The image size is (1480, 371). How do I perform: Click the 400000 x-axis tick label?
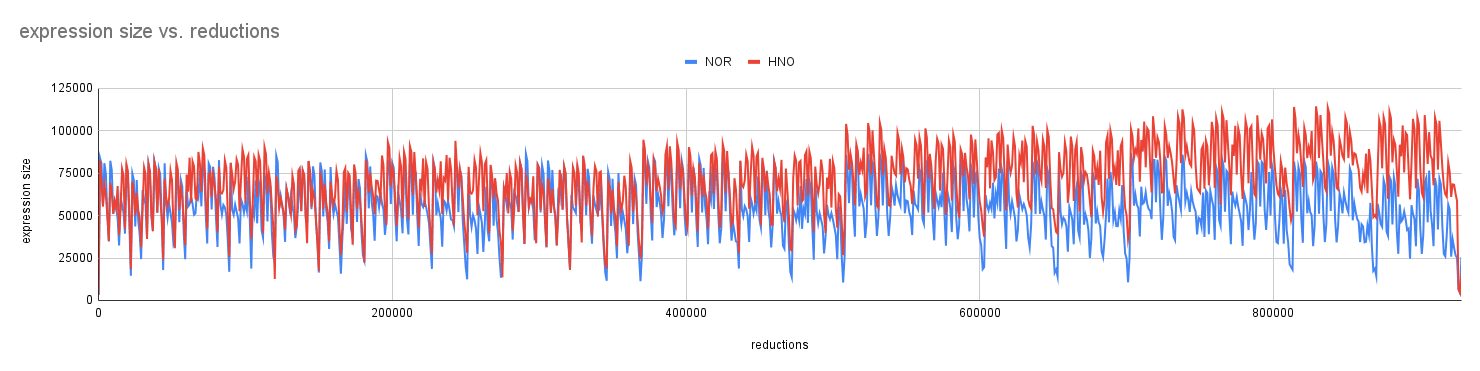[686, 313]
